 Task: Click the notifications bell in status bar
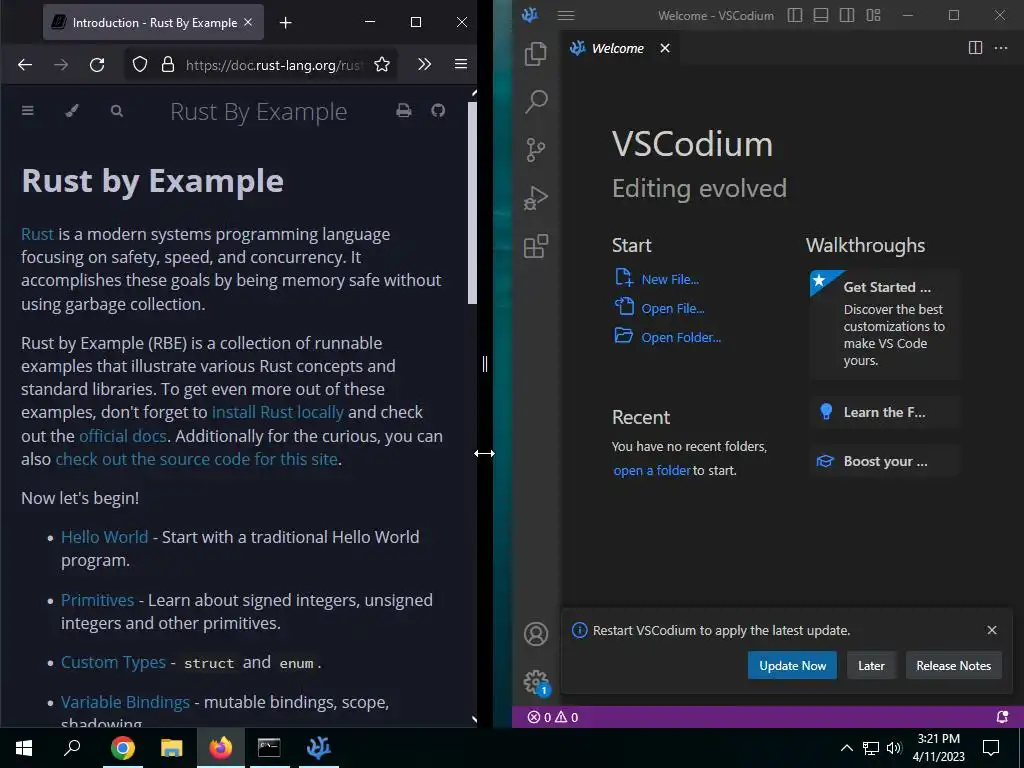[x=1002, y=717]
